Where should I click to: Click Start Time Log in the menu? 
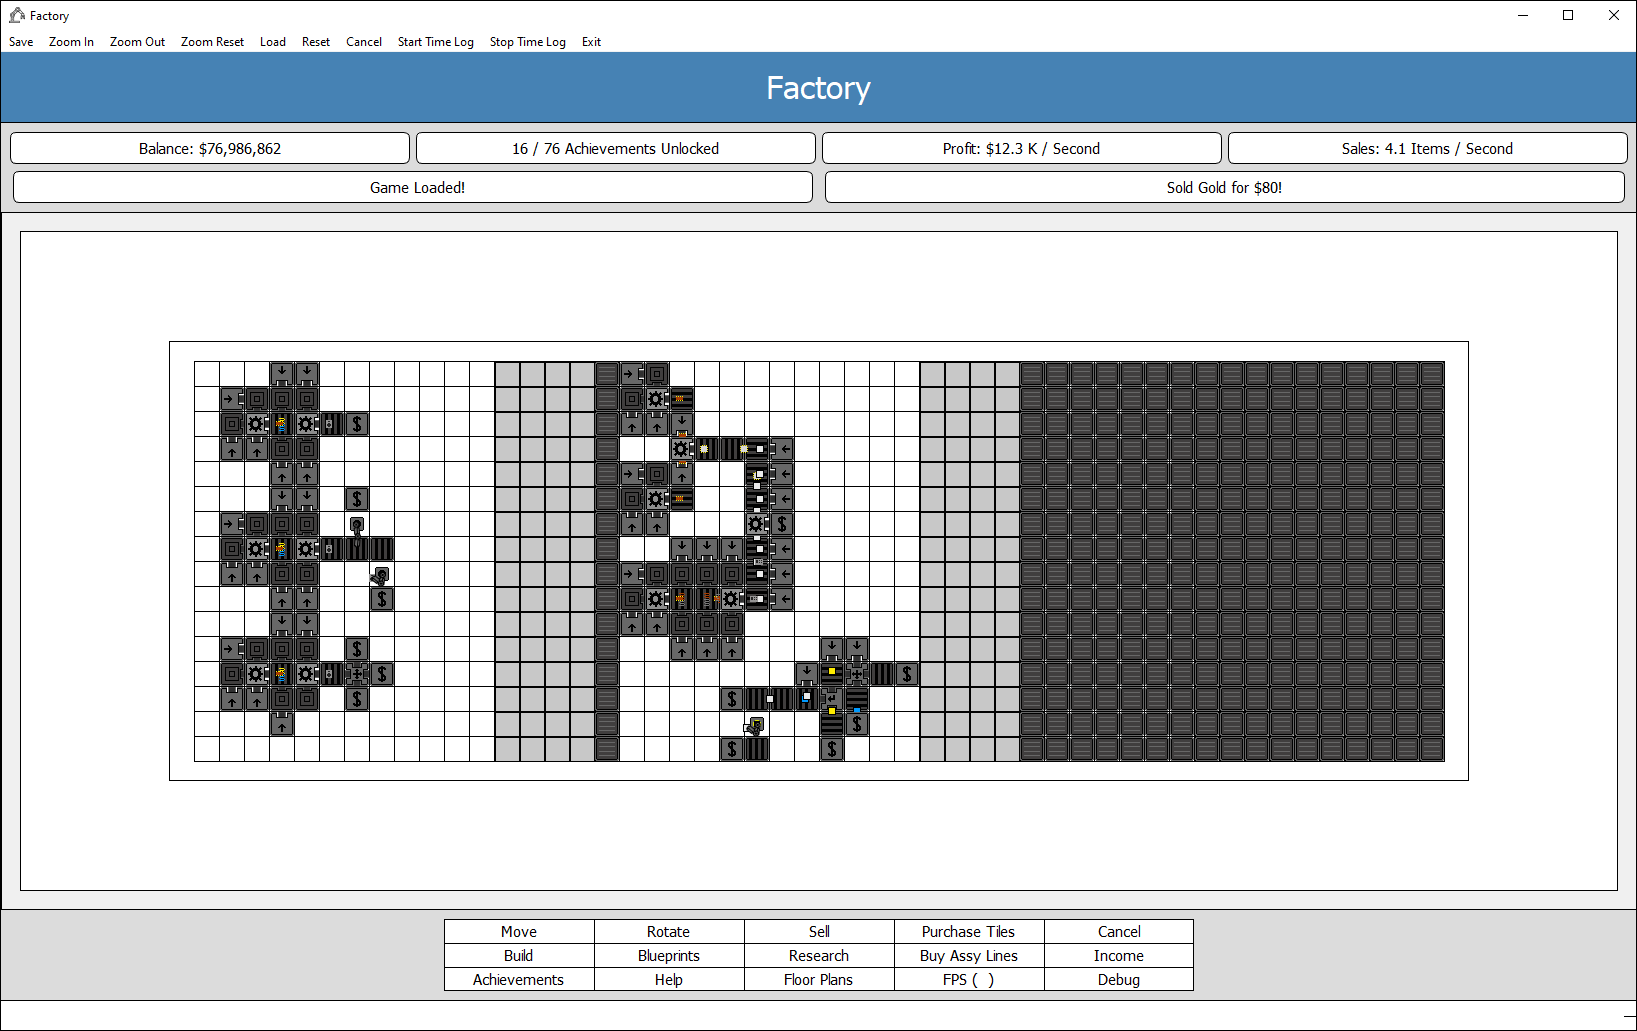[435, 41]
